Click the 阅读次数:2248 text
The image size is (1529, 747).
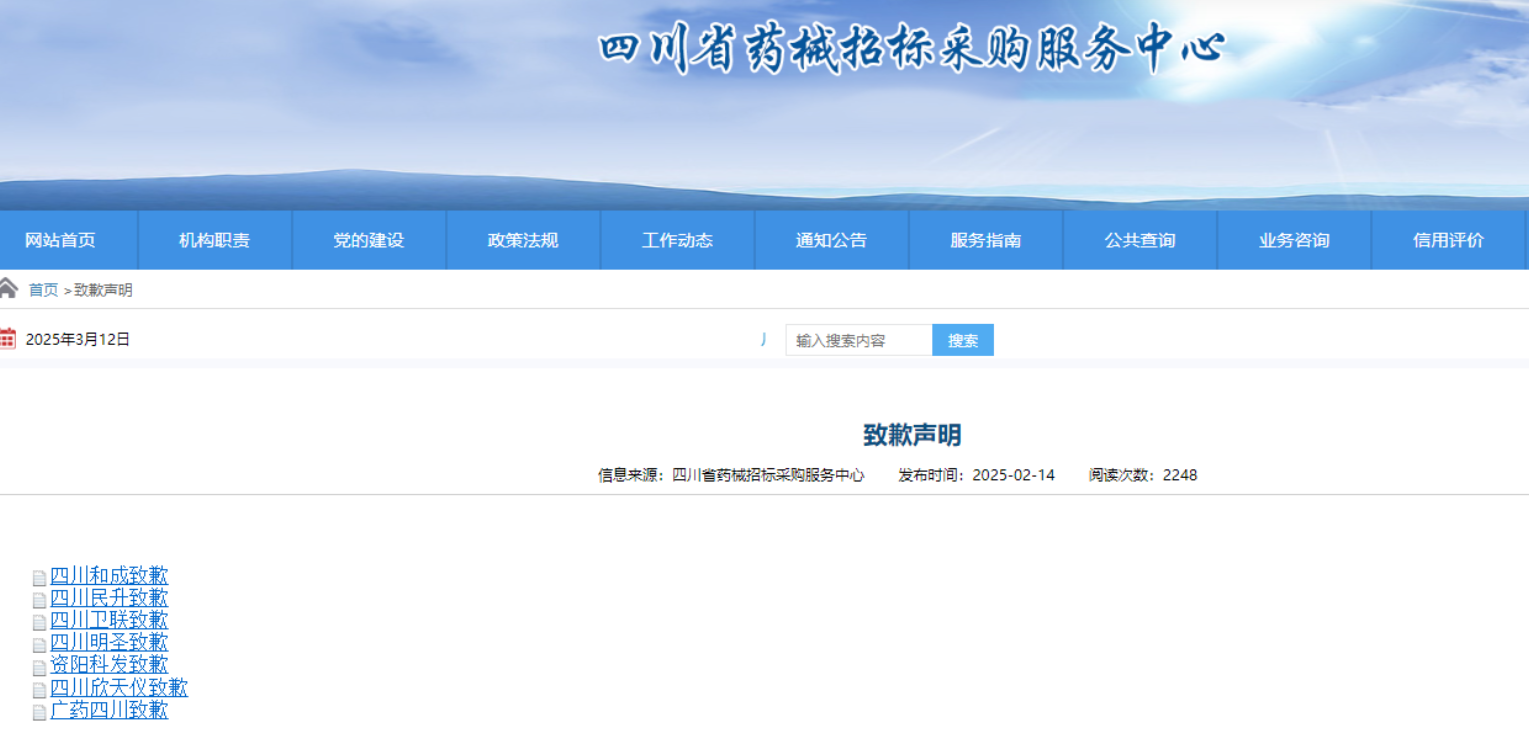1143,475
